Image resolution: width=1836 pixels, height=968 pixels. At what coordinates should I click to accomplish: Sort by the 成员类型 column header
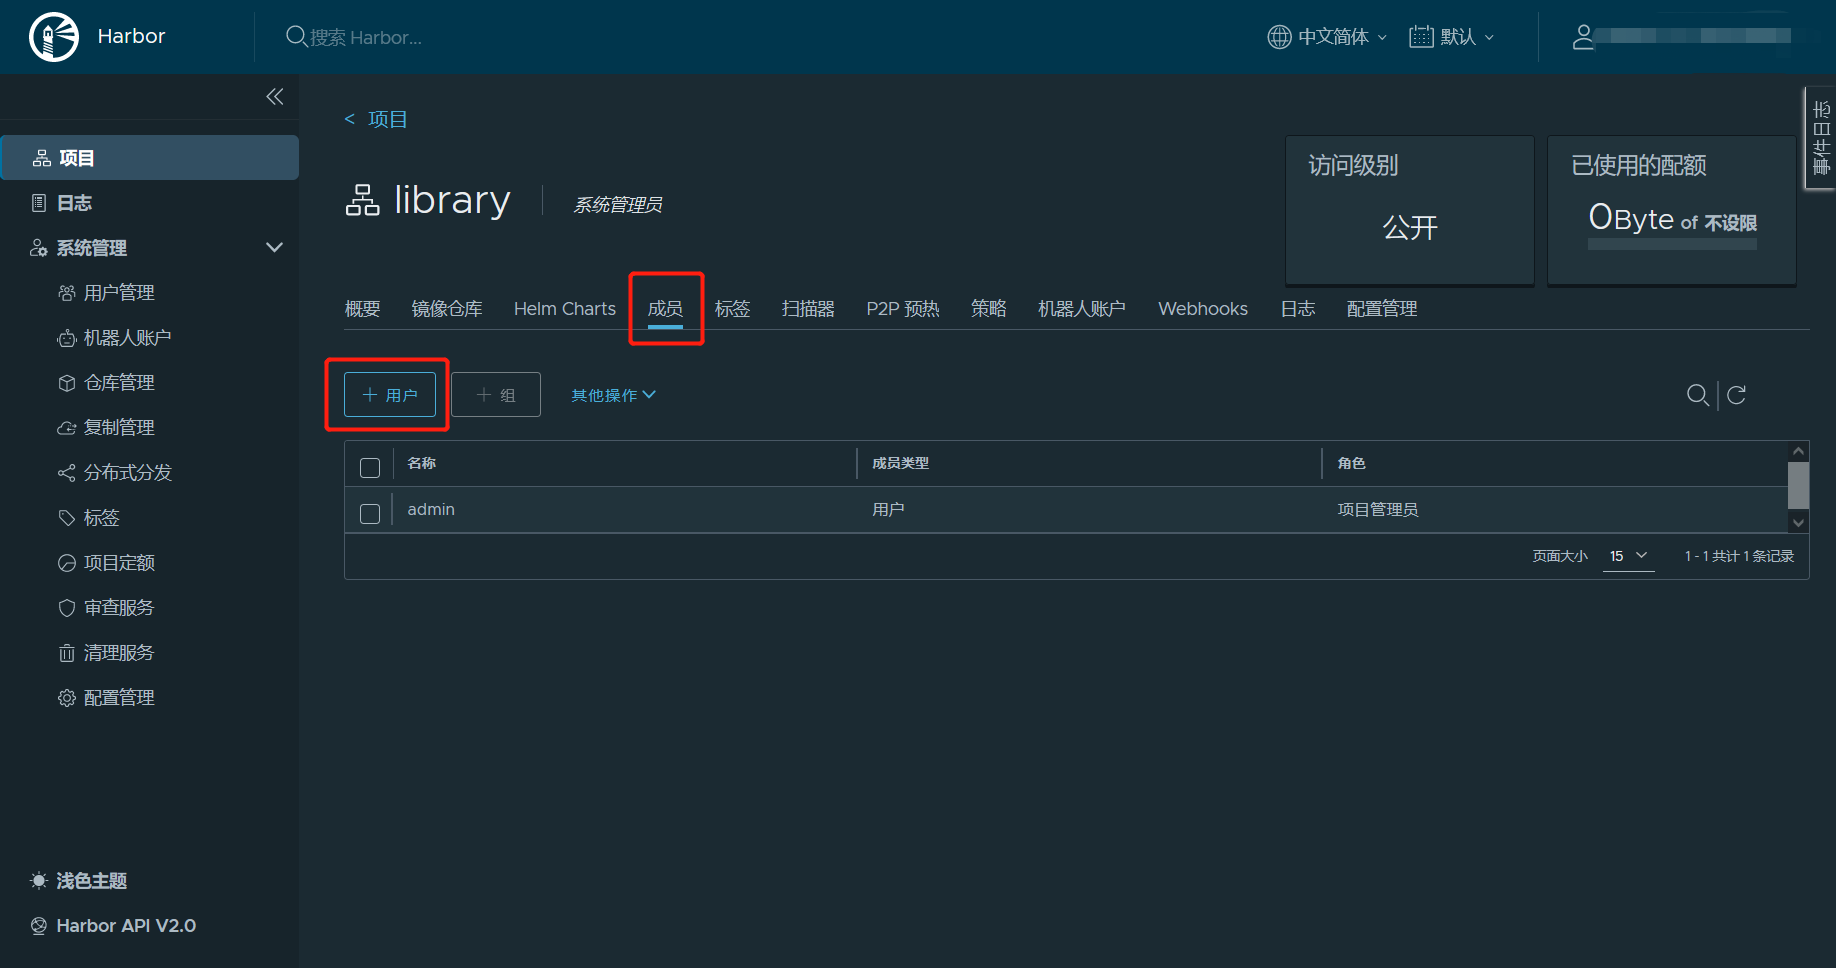point(900,463)
